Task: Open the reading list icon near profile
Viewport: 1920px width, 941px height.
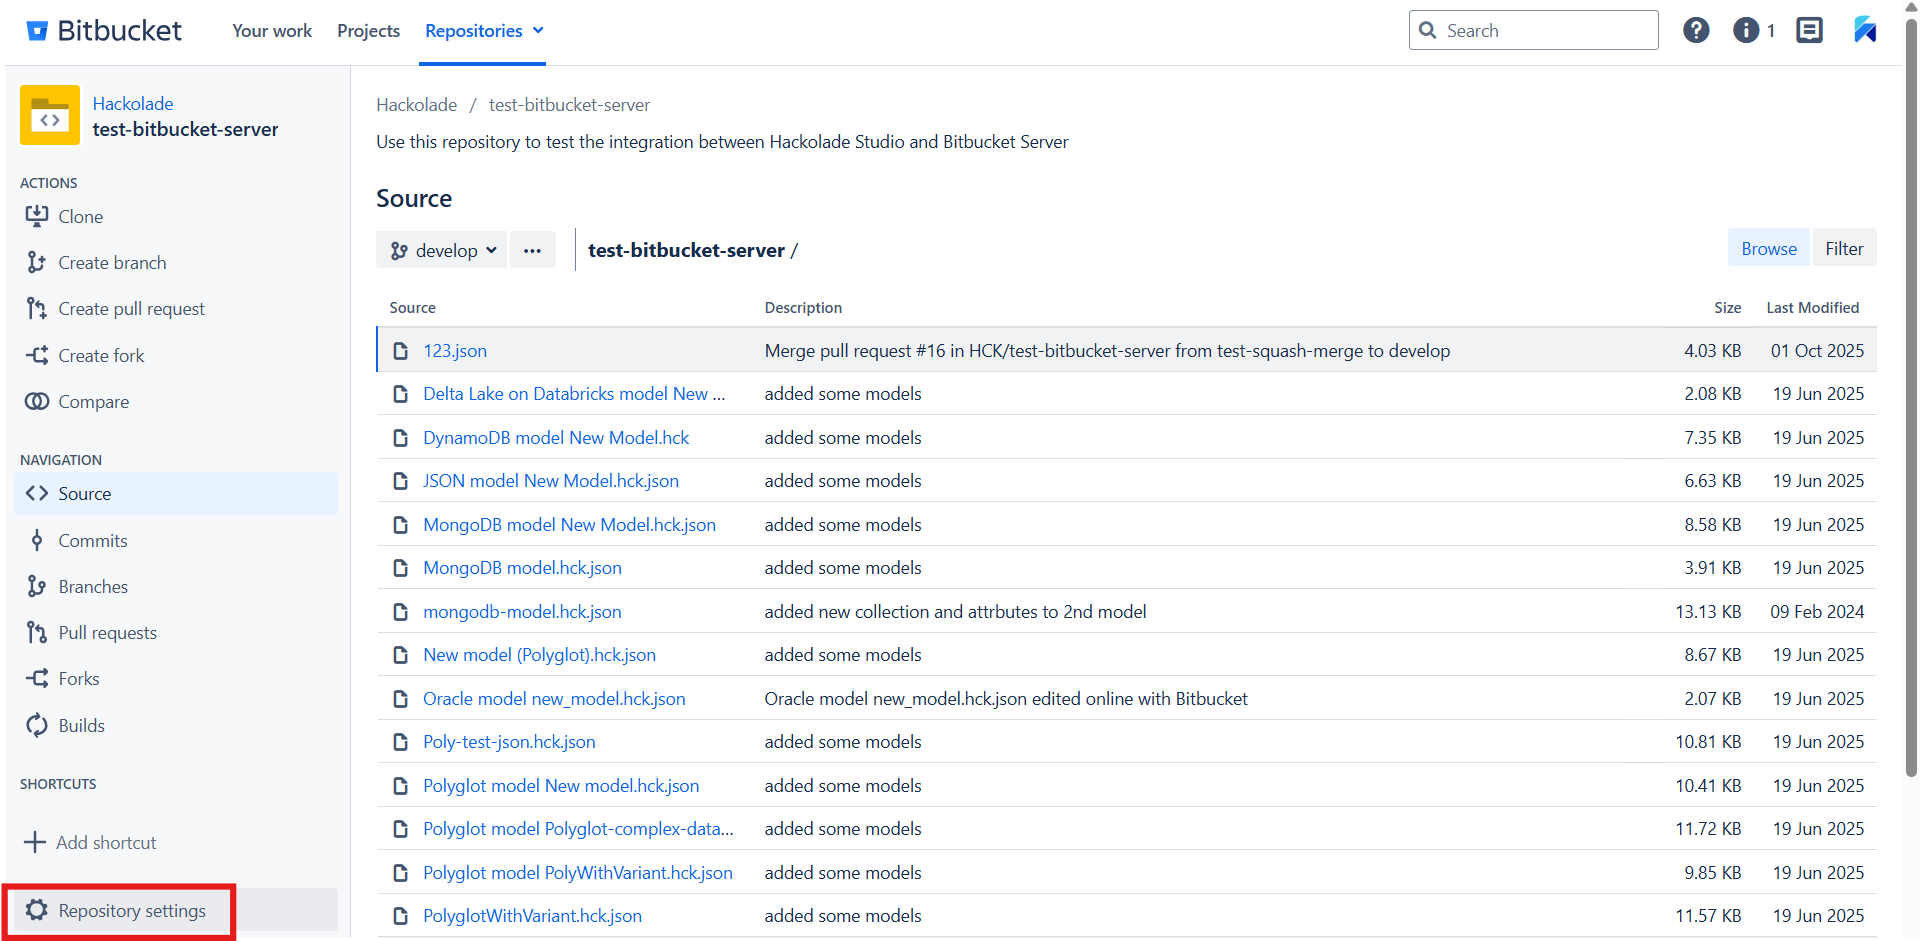Action: (1809, 30)
